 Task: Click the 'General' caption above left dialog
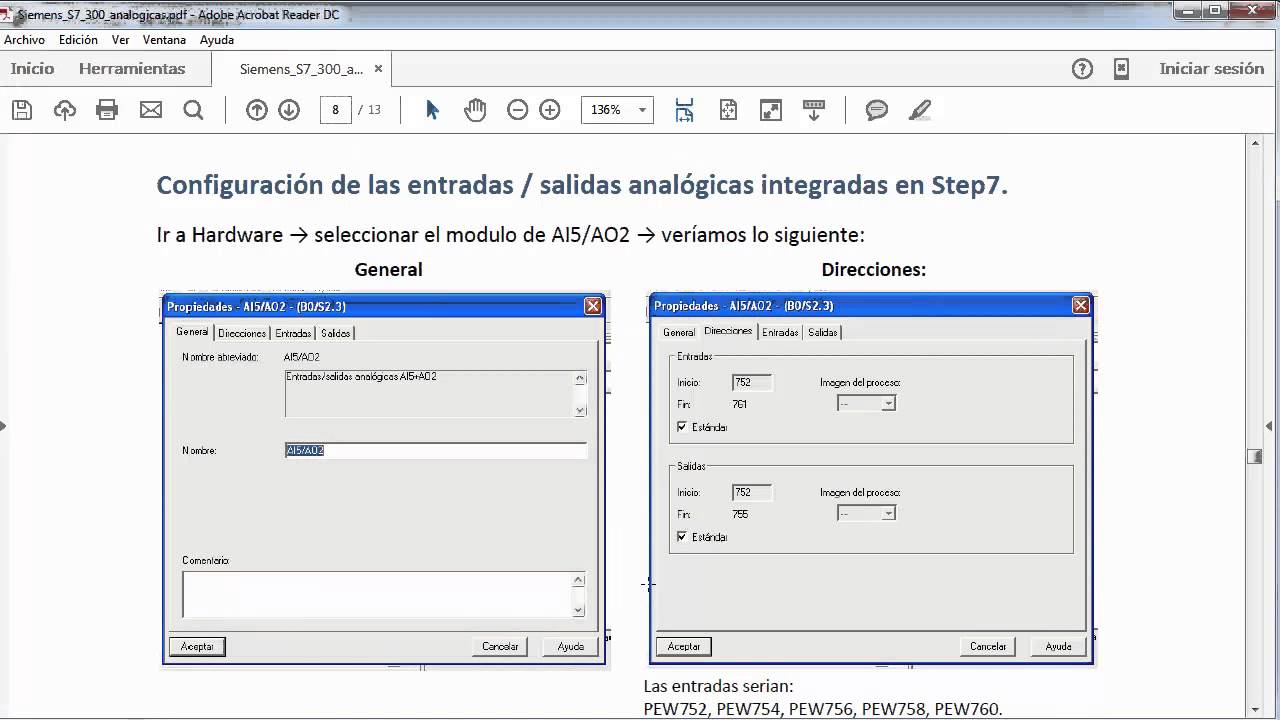[388, 269]
